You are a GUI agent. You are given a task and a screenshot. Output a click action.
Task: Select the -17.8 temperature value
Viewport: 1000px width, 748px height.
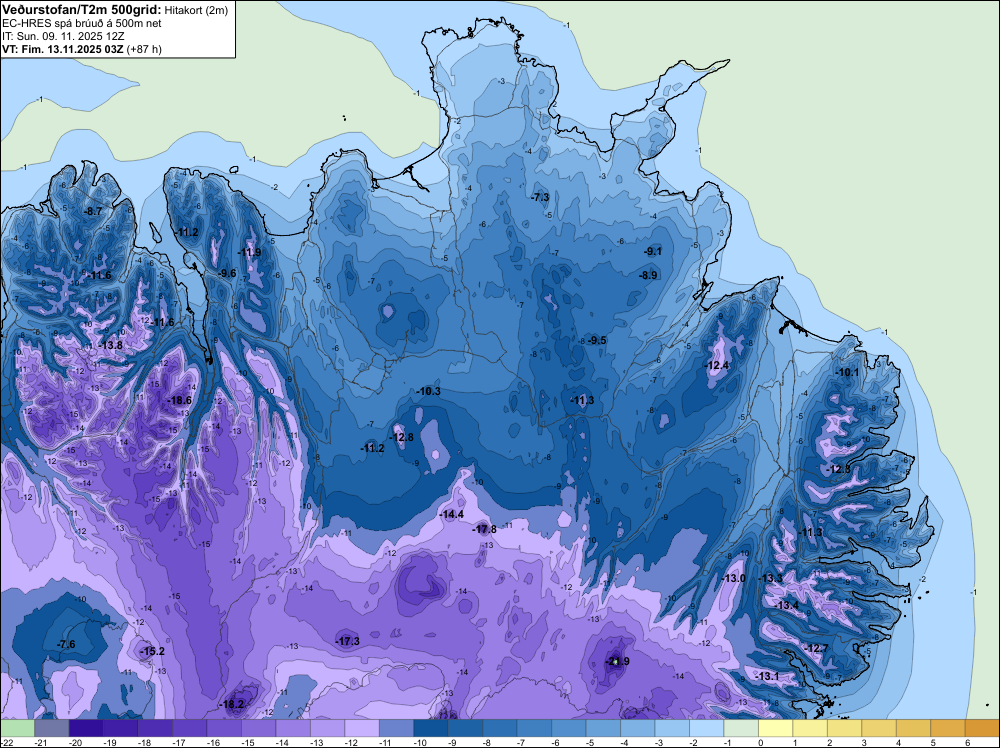(x=484, y=529)
